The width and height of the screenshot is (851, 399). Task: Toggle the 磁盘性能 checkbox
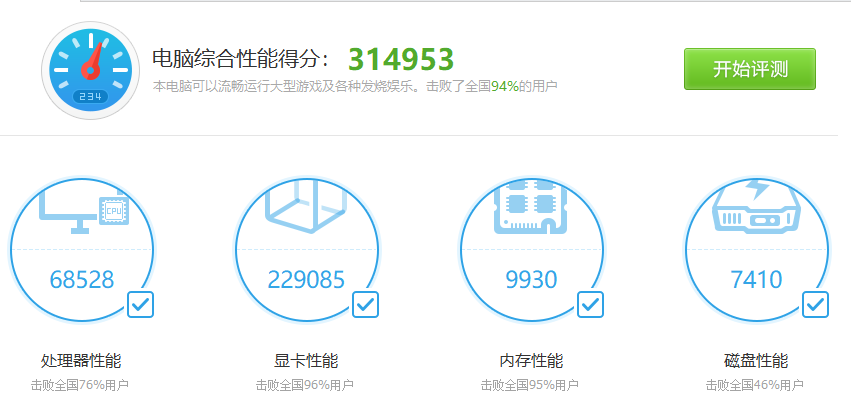point(815,305)
